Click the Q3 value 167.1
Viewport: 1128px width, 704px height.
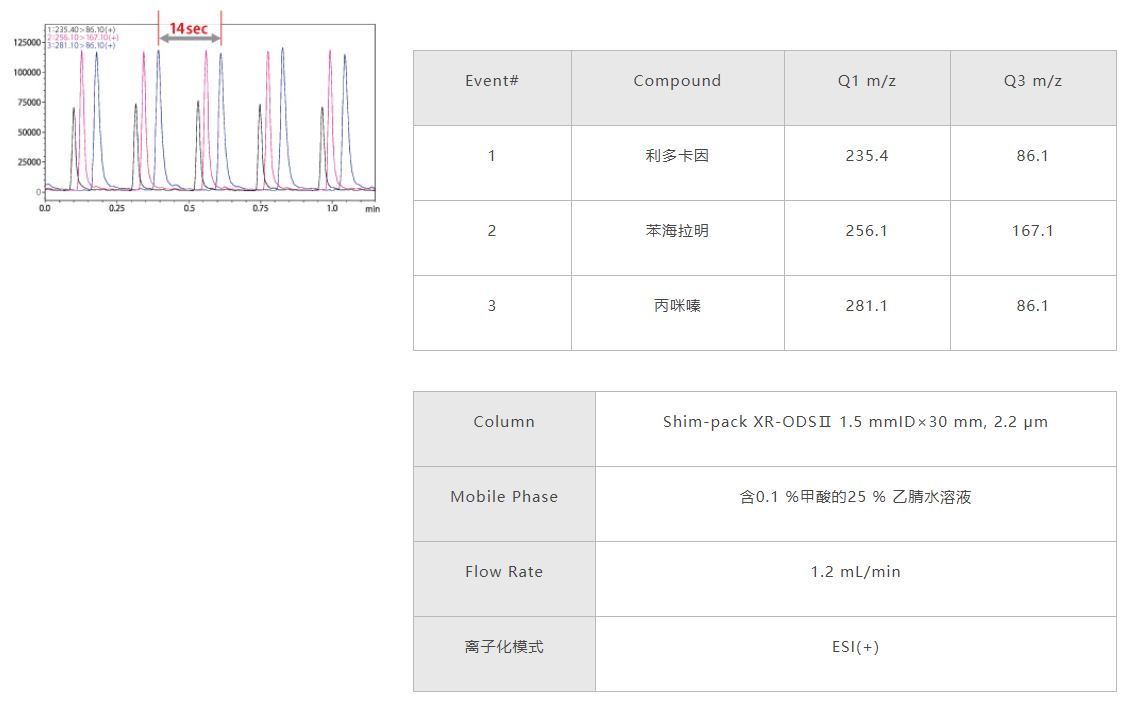[1033, 231]
